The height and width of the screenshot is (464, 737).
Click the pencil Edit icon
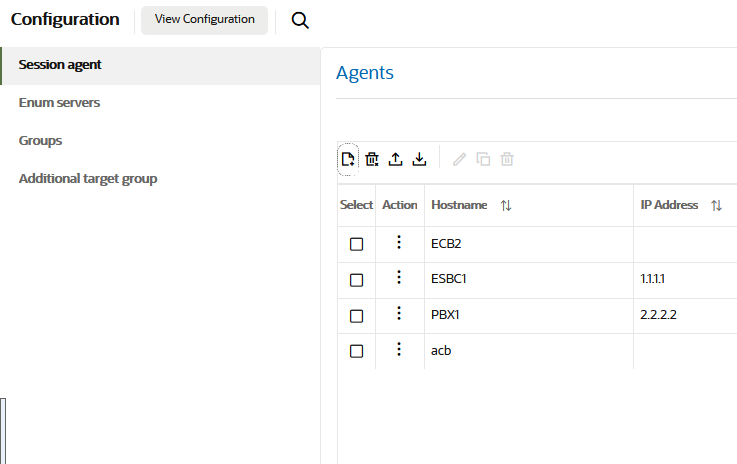click(459, 159)
